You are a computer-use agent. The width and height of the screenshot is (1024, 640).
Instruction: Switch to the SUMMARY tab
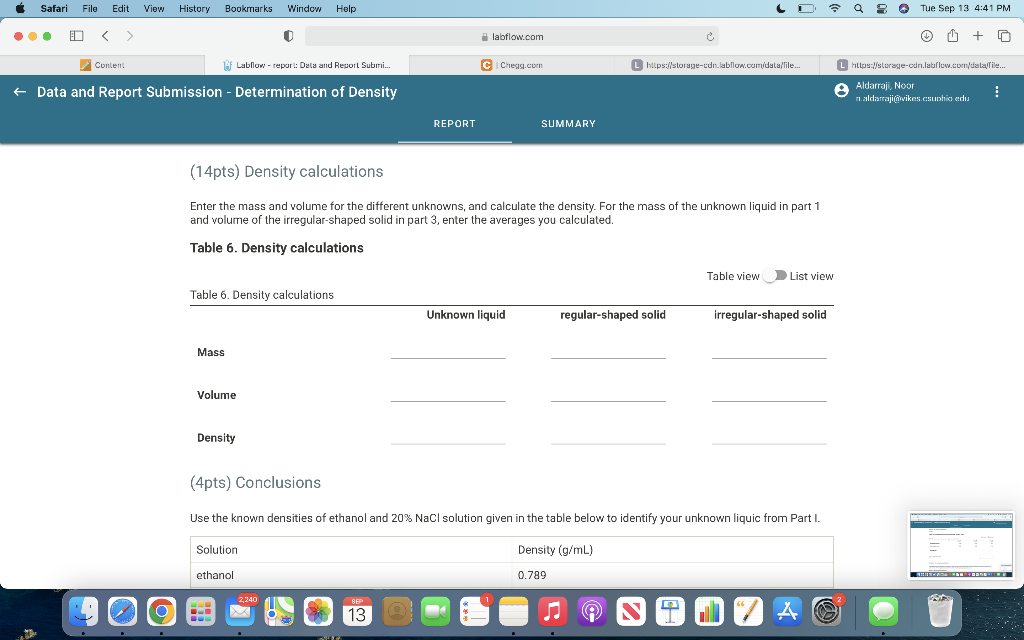pos(568,124)
